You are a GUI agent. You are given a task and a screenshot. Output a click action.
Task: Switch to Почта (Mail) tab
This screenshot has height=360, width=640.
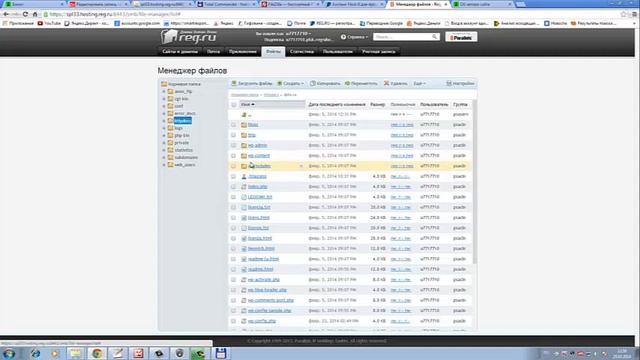click(213, 52)
